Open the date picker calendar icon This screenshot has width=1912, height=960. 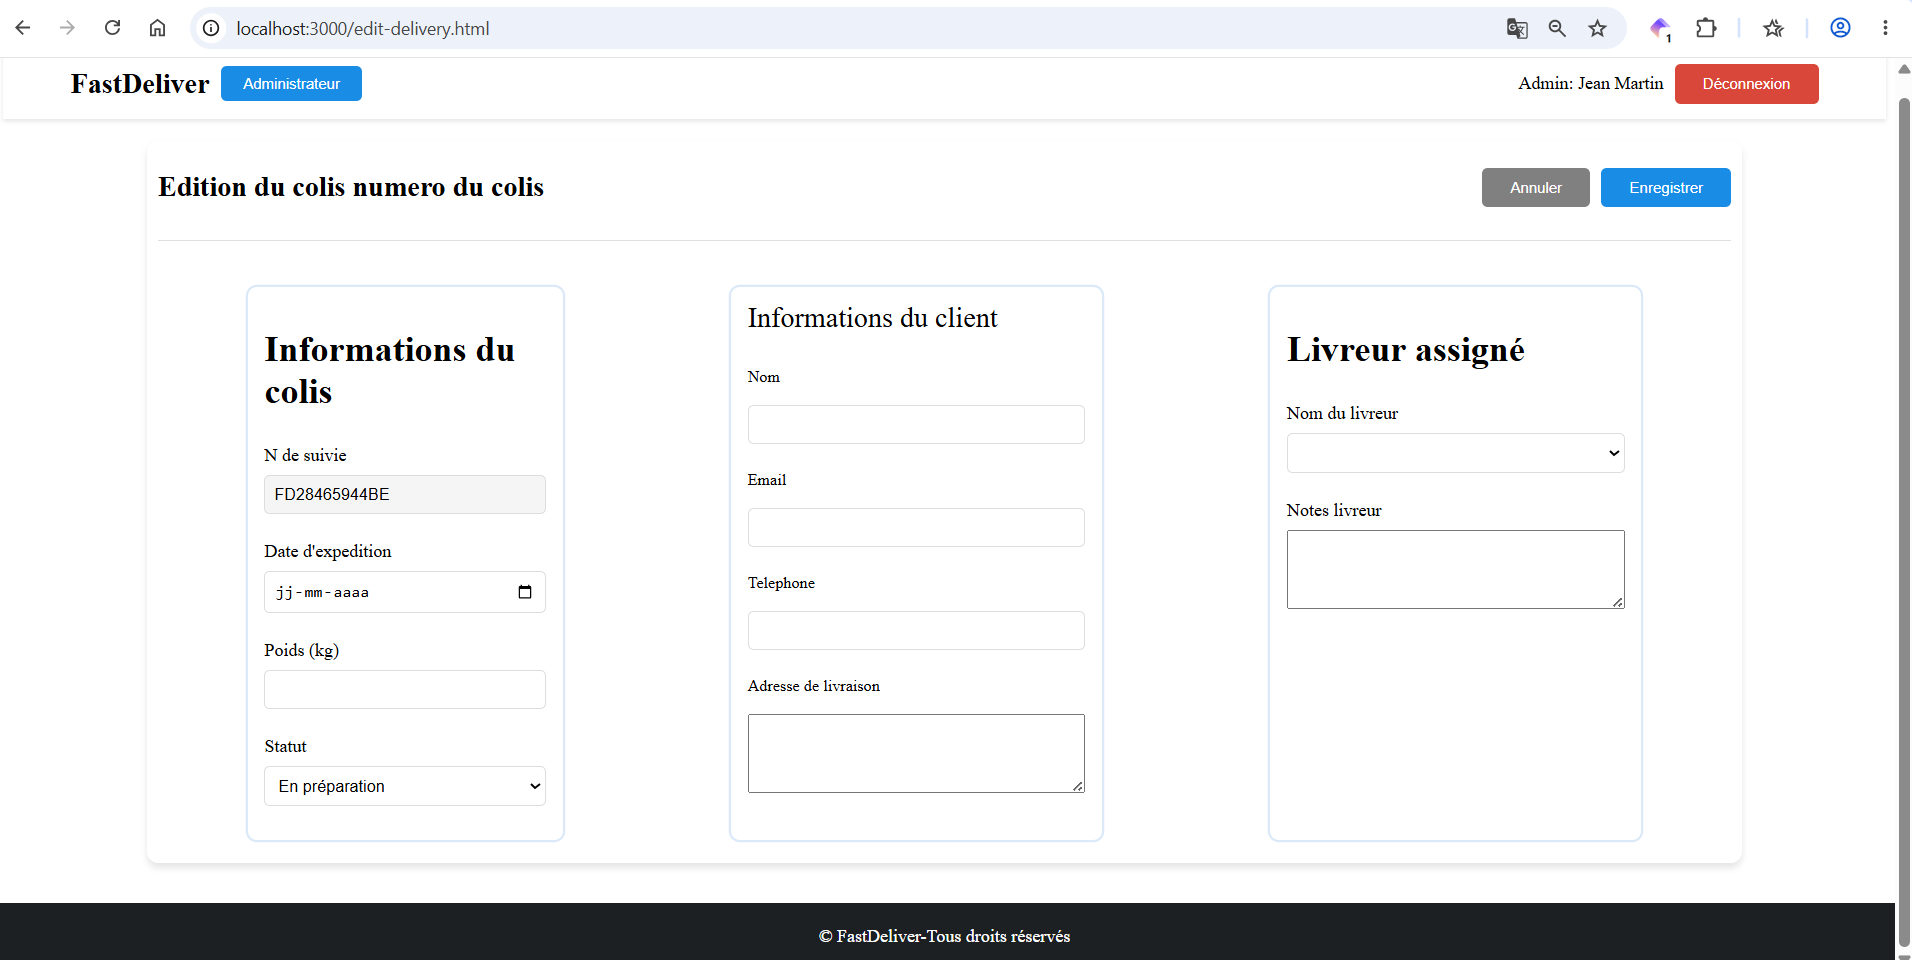(525, 592)
